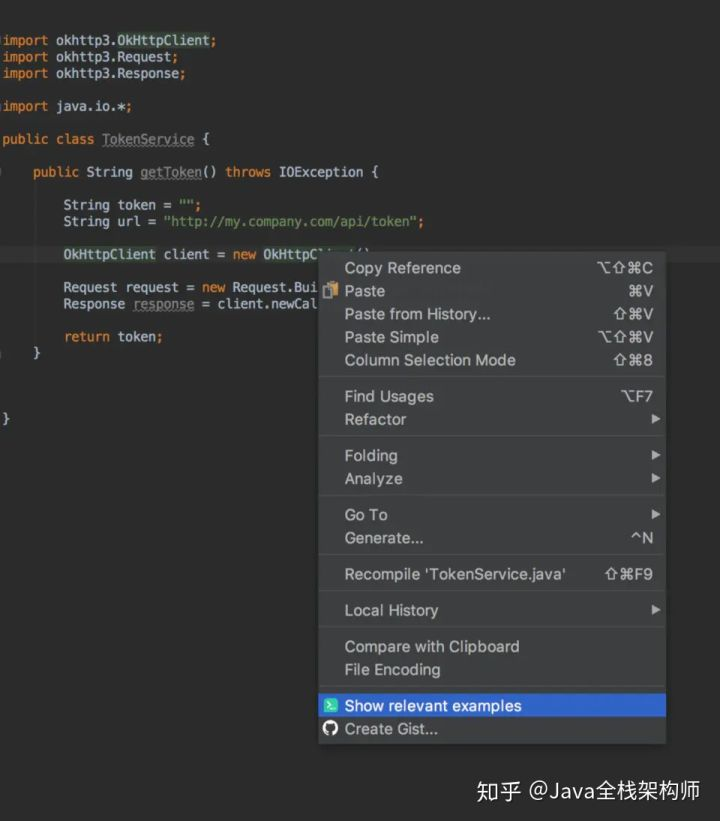Click the 'import okhttp3.Request;' line

coord(90,57)
